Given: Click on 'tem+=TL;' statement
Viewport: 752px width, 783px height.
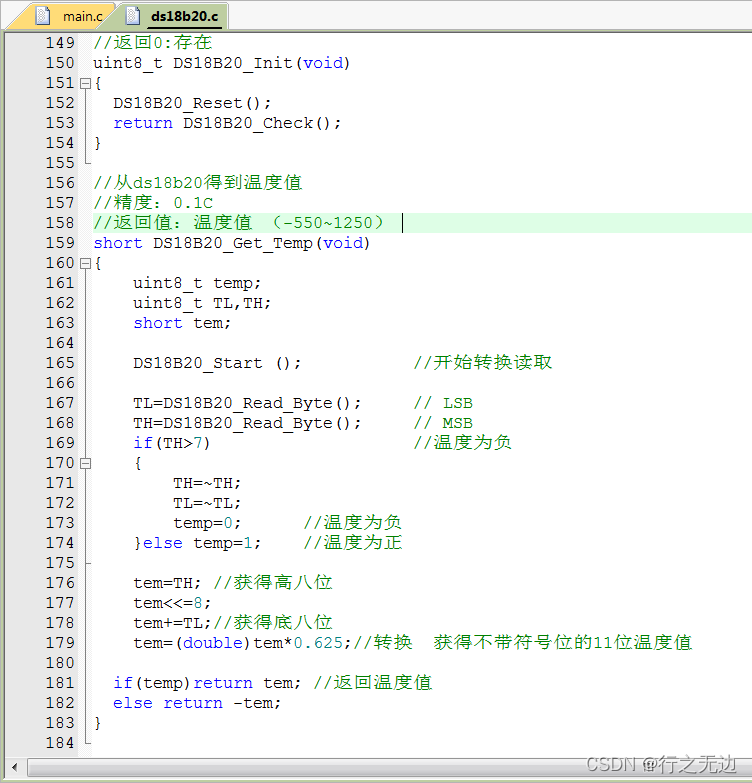Looking at the screenshot, I should [172, 623].
